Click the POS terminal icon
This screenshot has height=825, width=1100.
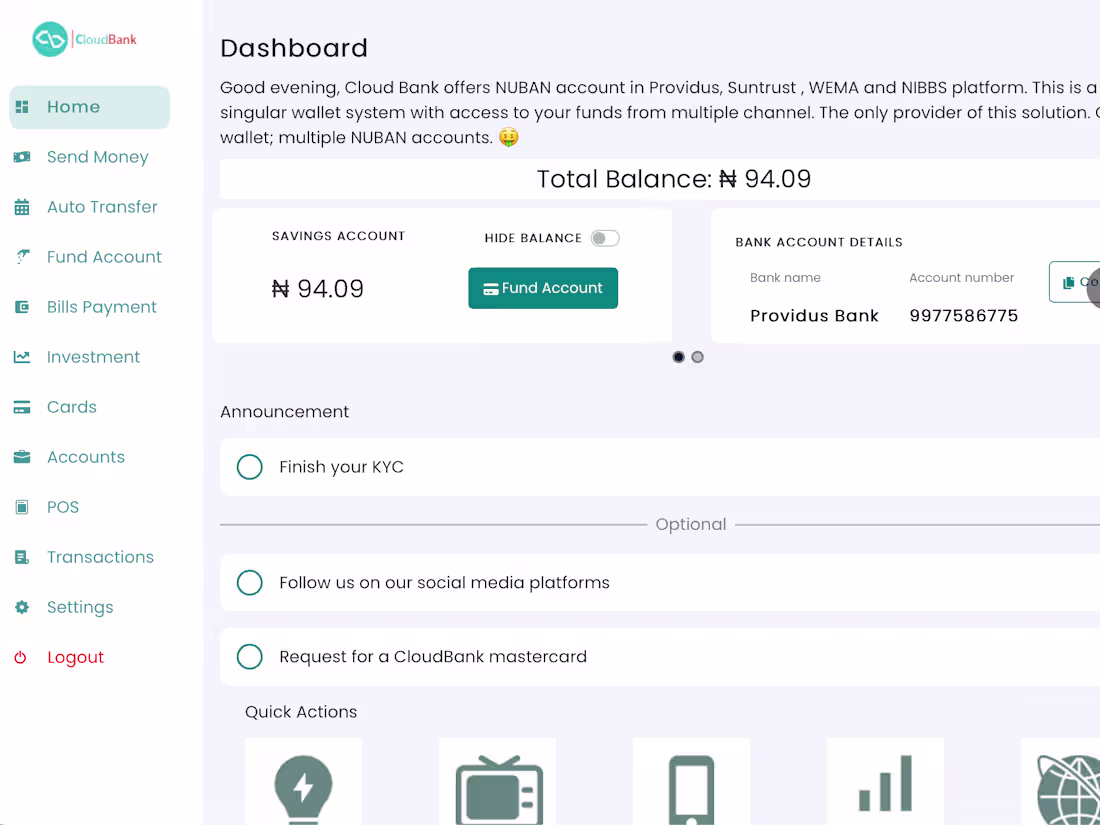22,507
